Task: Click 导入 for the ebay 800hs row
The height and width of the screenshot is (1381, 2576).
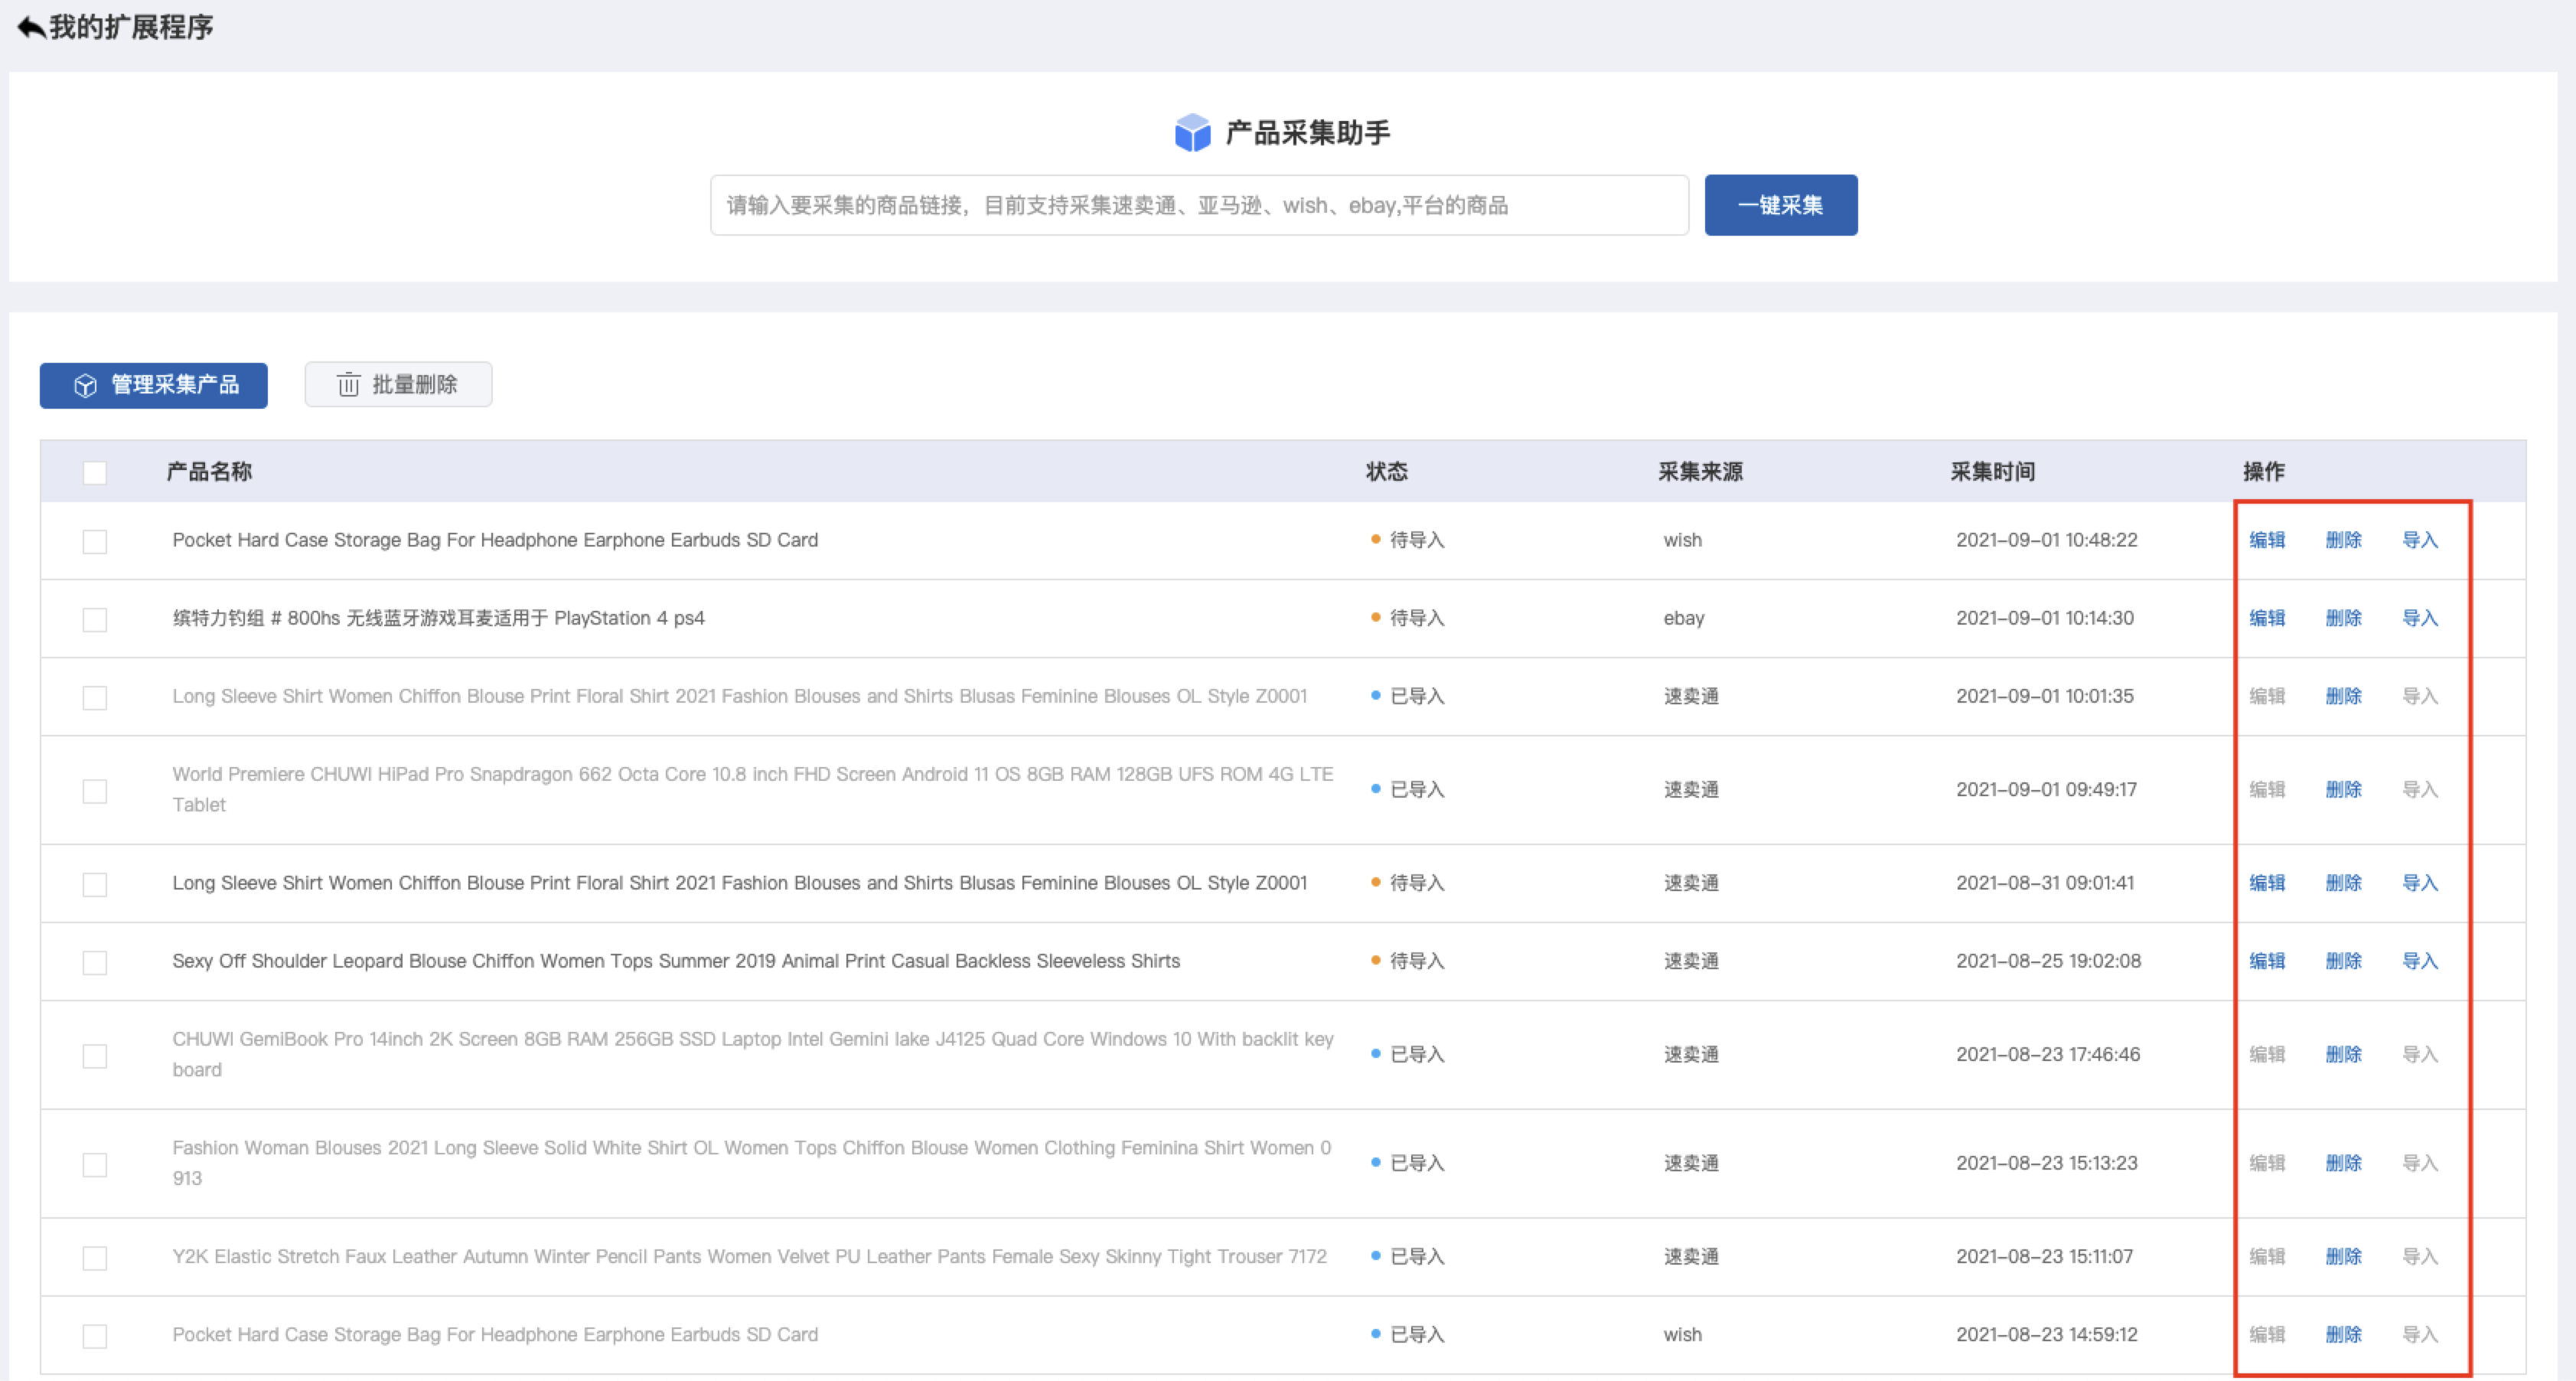Action: click(2420, 618)
